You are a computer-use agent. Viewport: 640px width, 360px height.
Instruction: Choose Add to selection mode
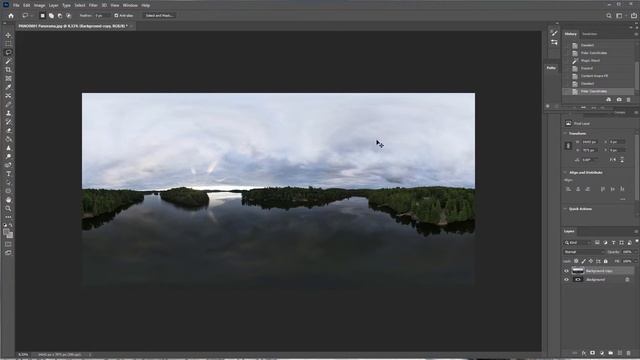(x=51, y=16)
